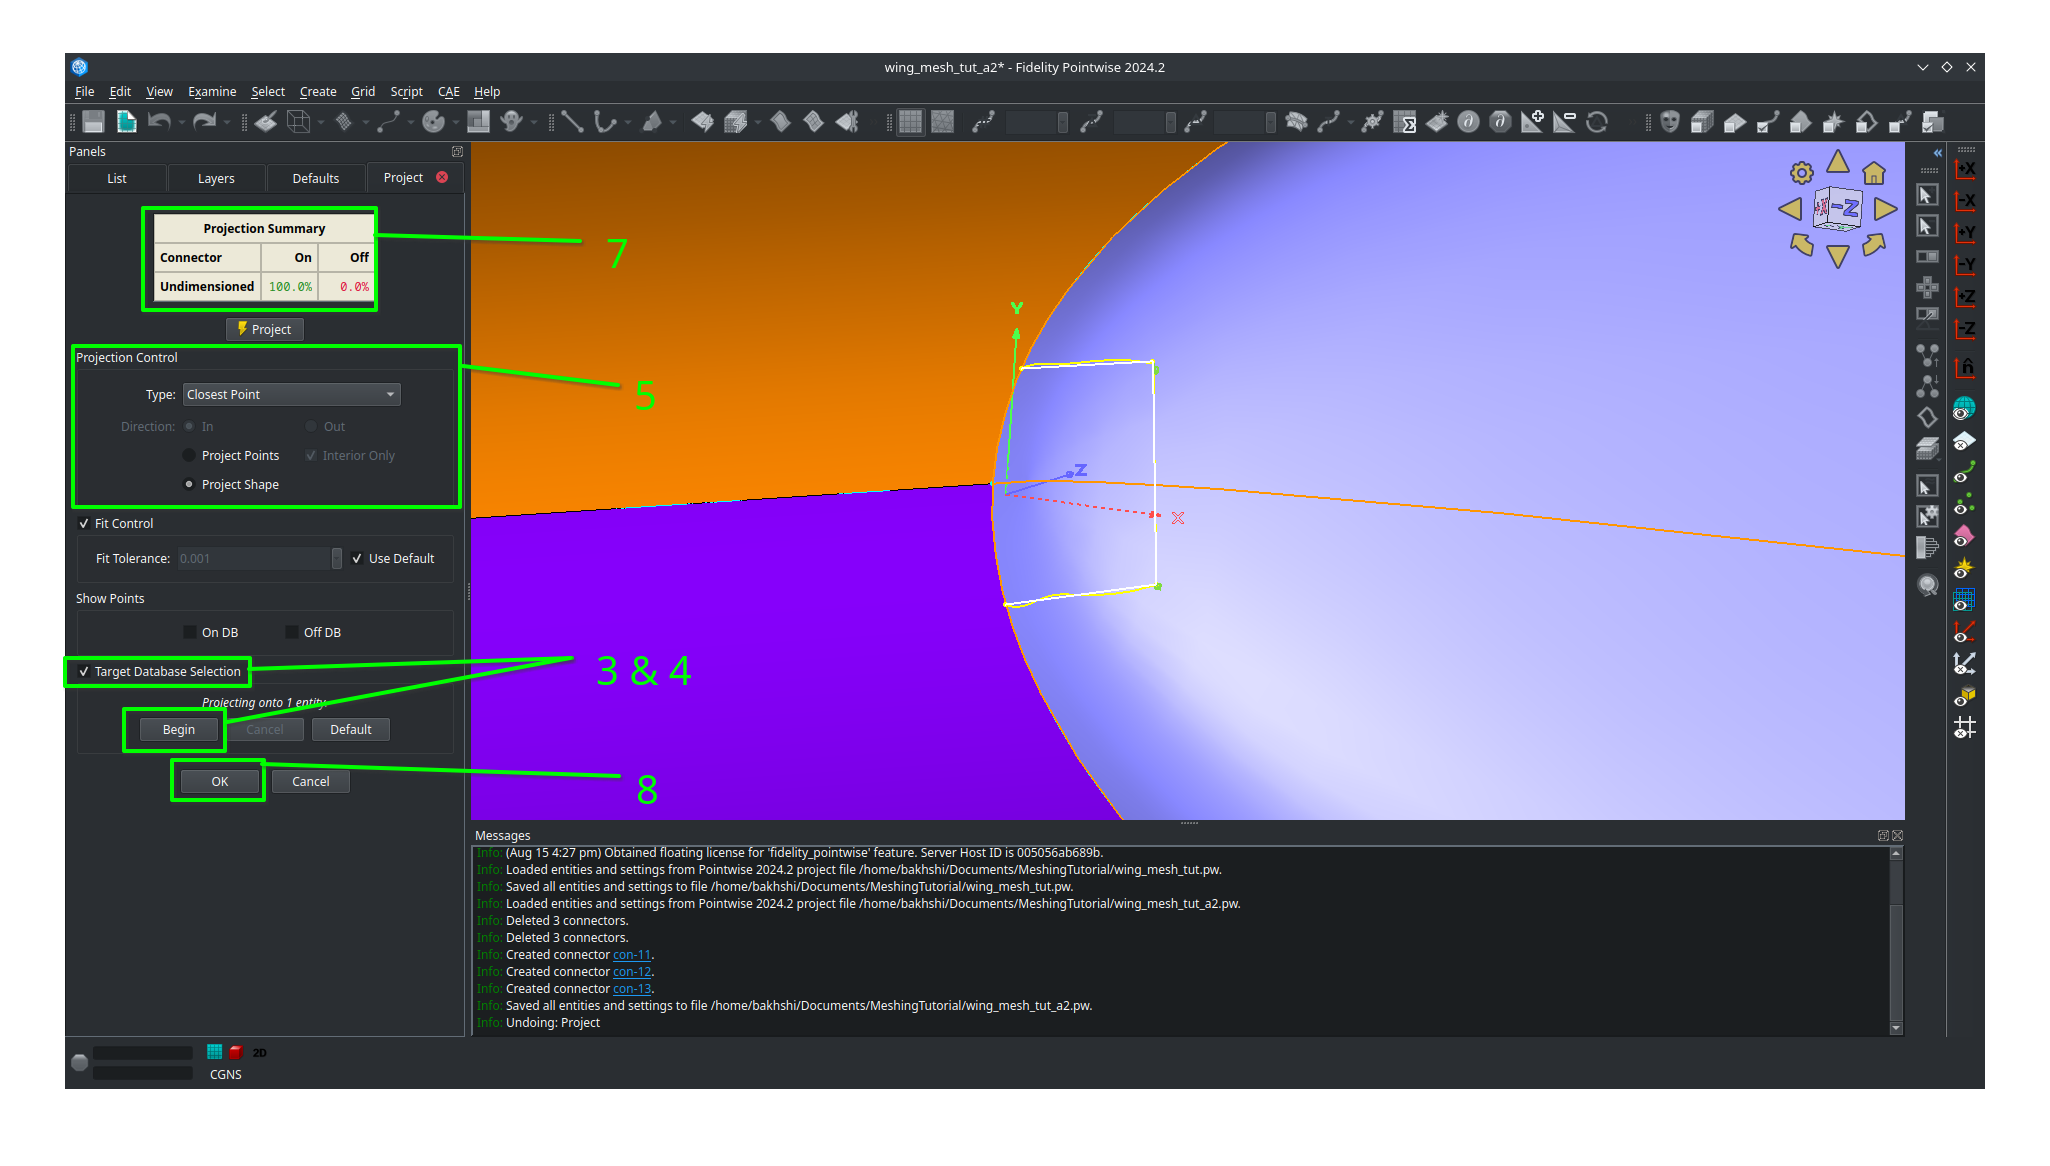Click the globe eye visibility icon in right sidebar
This screenshot has height=1166, width=2050.
[1964, 406]
